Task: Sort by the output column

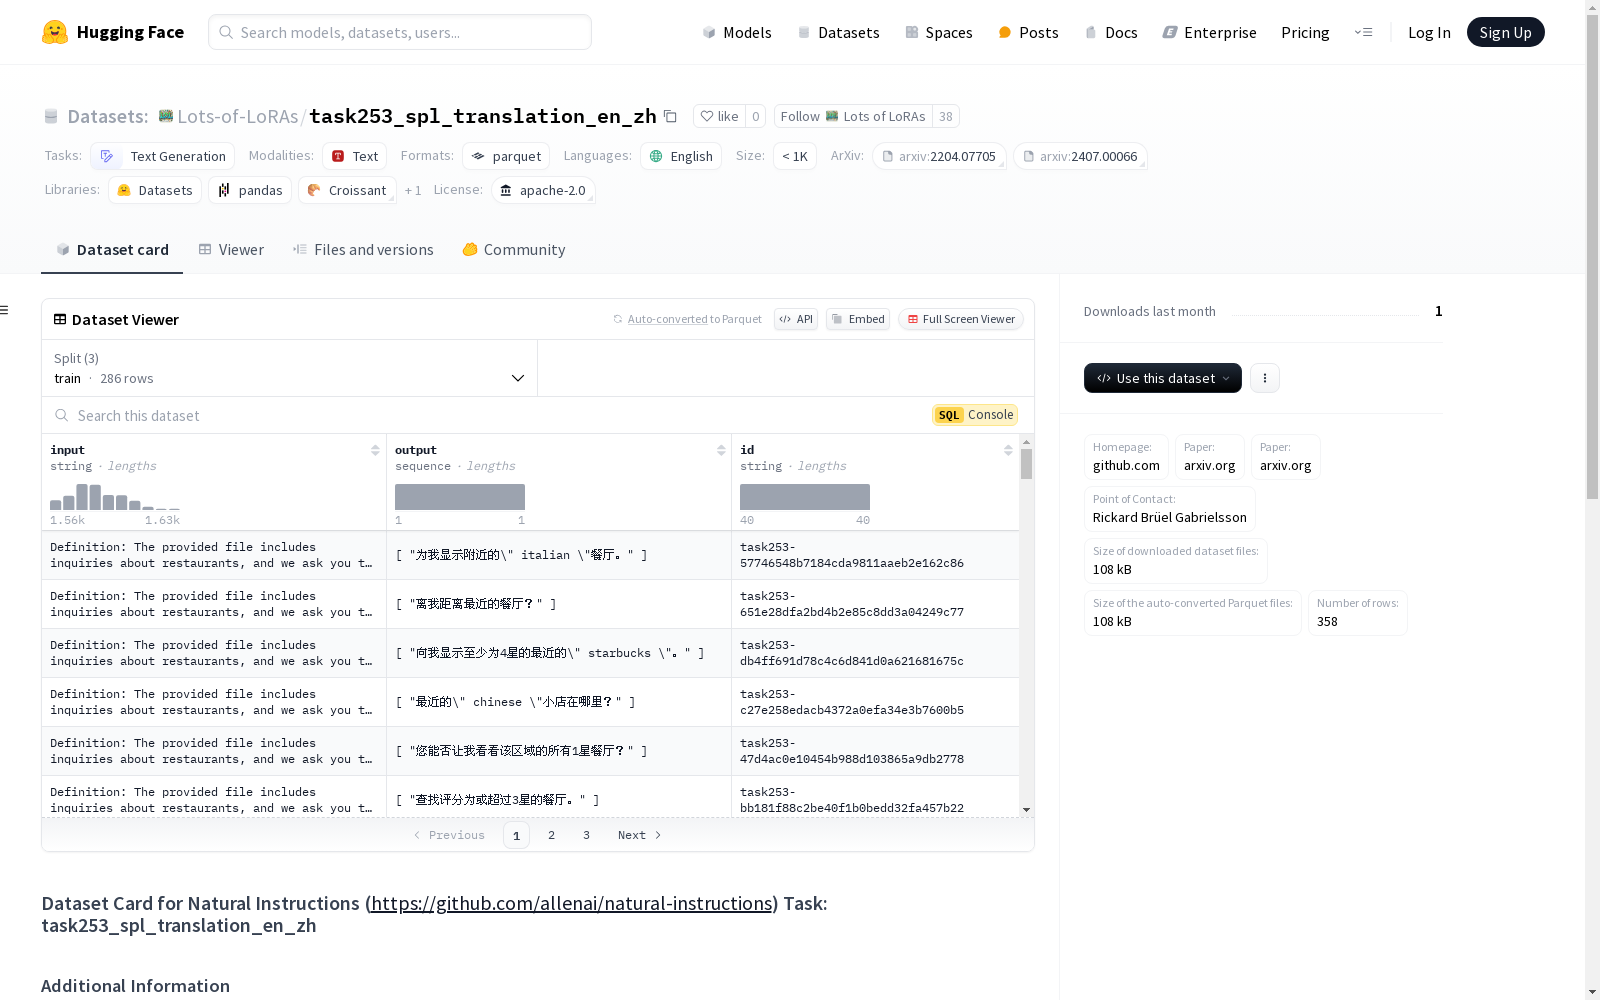Action: pos(721,450)
